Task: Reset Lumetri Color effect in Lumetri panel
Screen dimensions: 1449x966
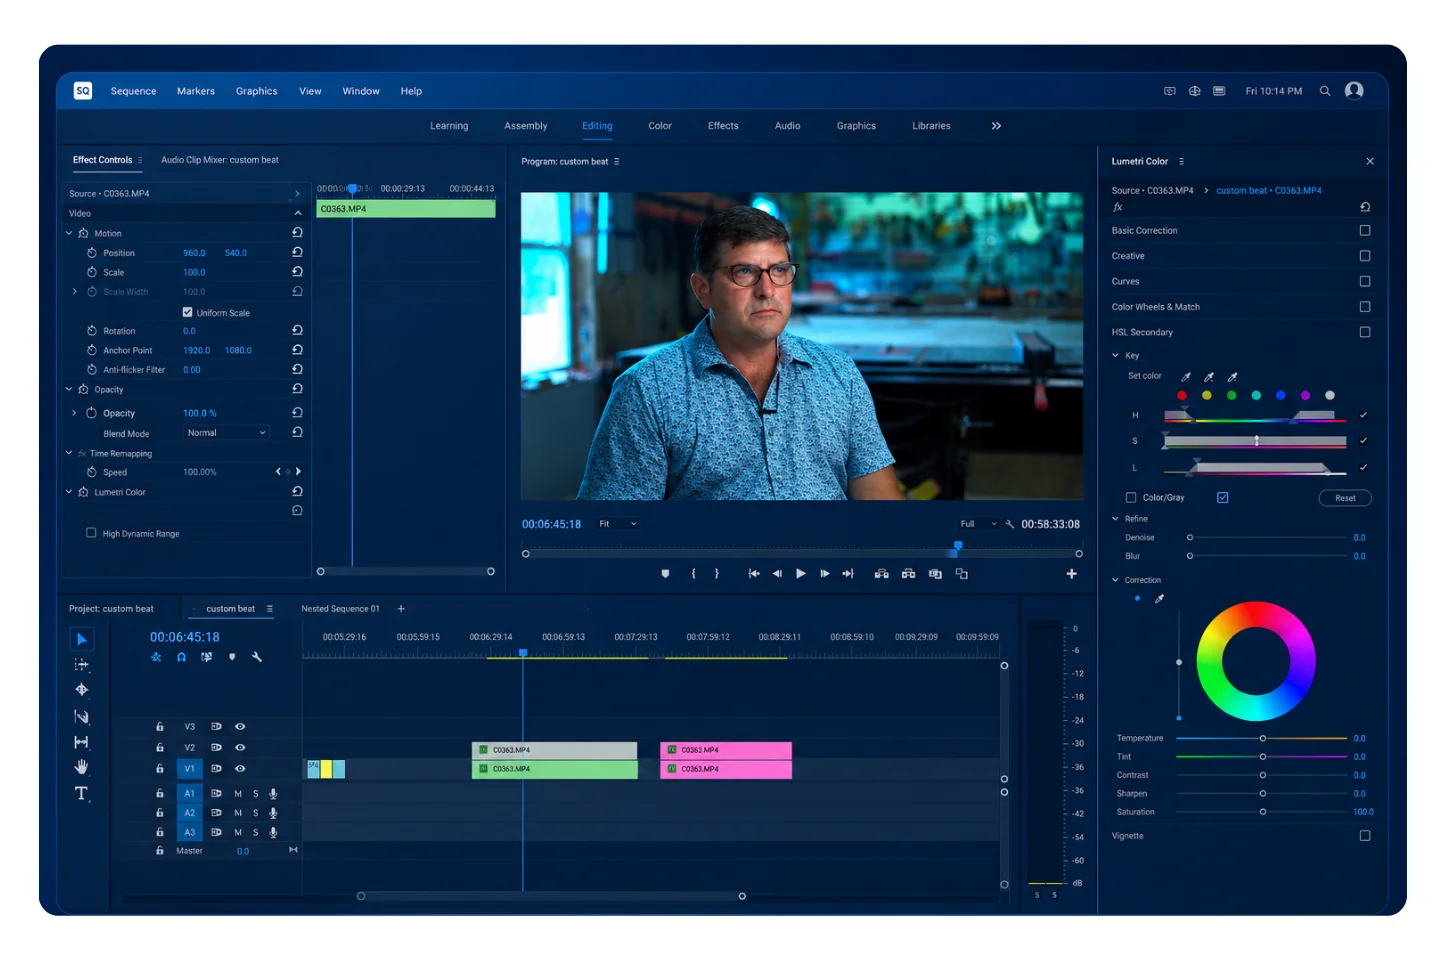Action: coord(1365,207)
